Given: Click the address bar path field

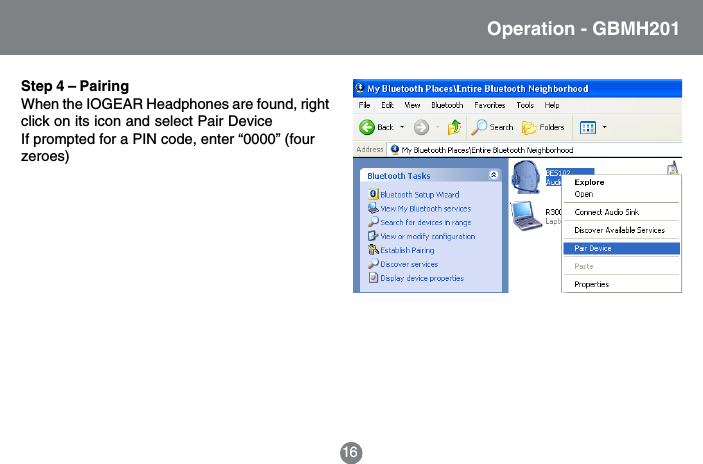Looking at the screenshot, I should coord(534,150).
